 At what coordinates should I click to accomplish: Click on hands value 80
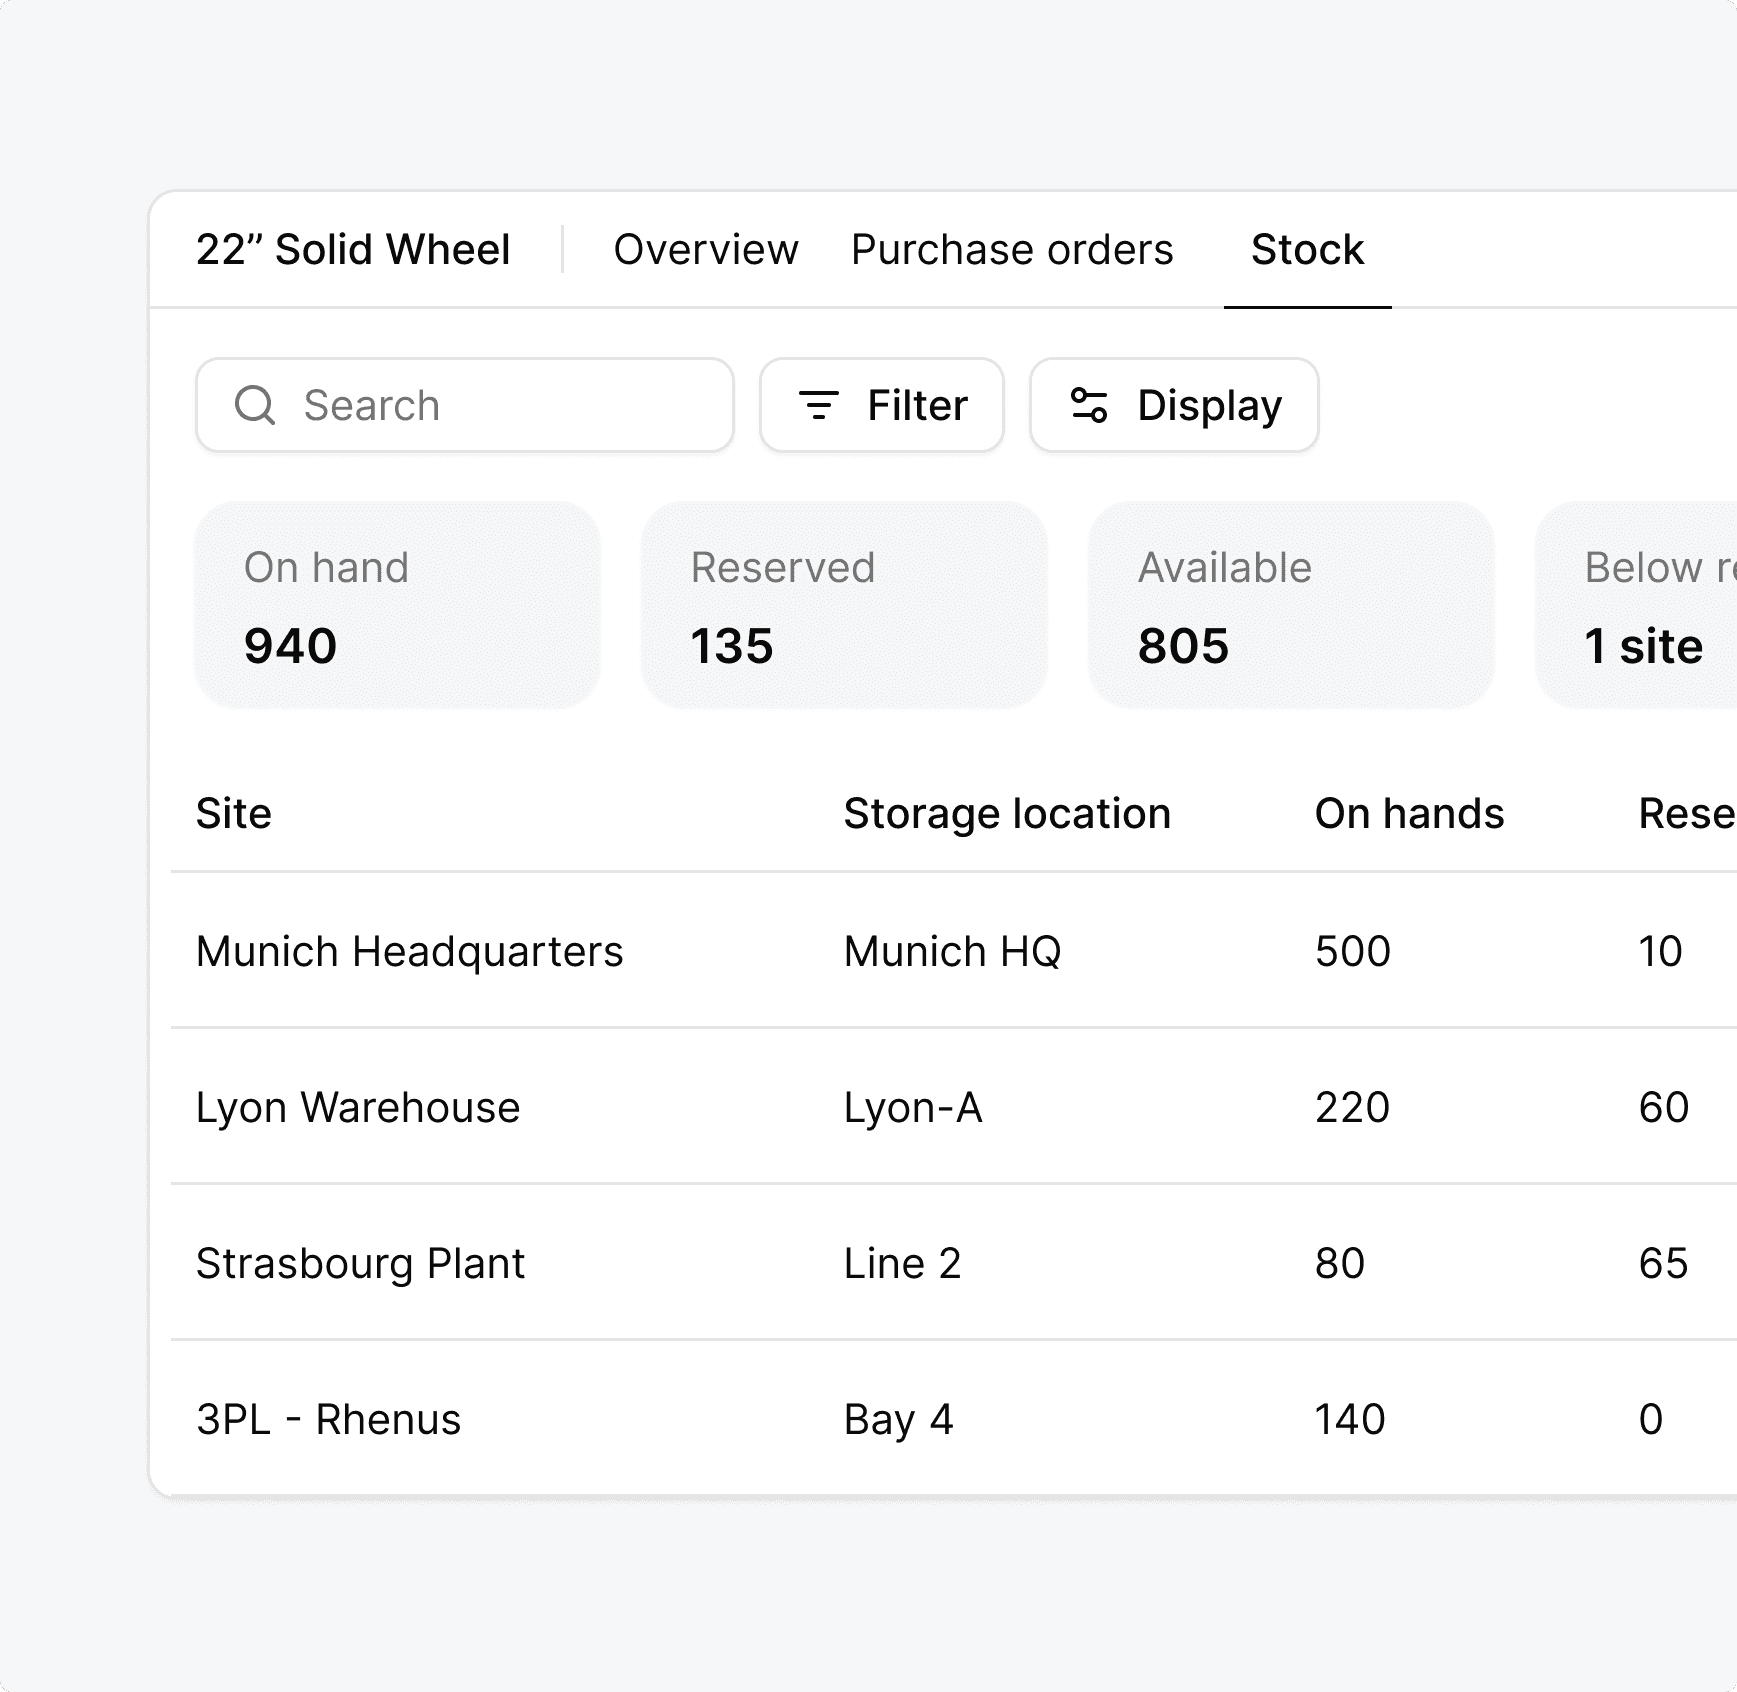pyautogui.click(x=1339, y=1263)
